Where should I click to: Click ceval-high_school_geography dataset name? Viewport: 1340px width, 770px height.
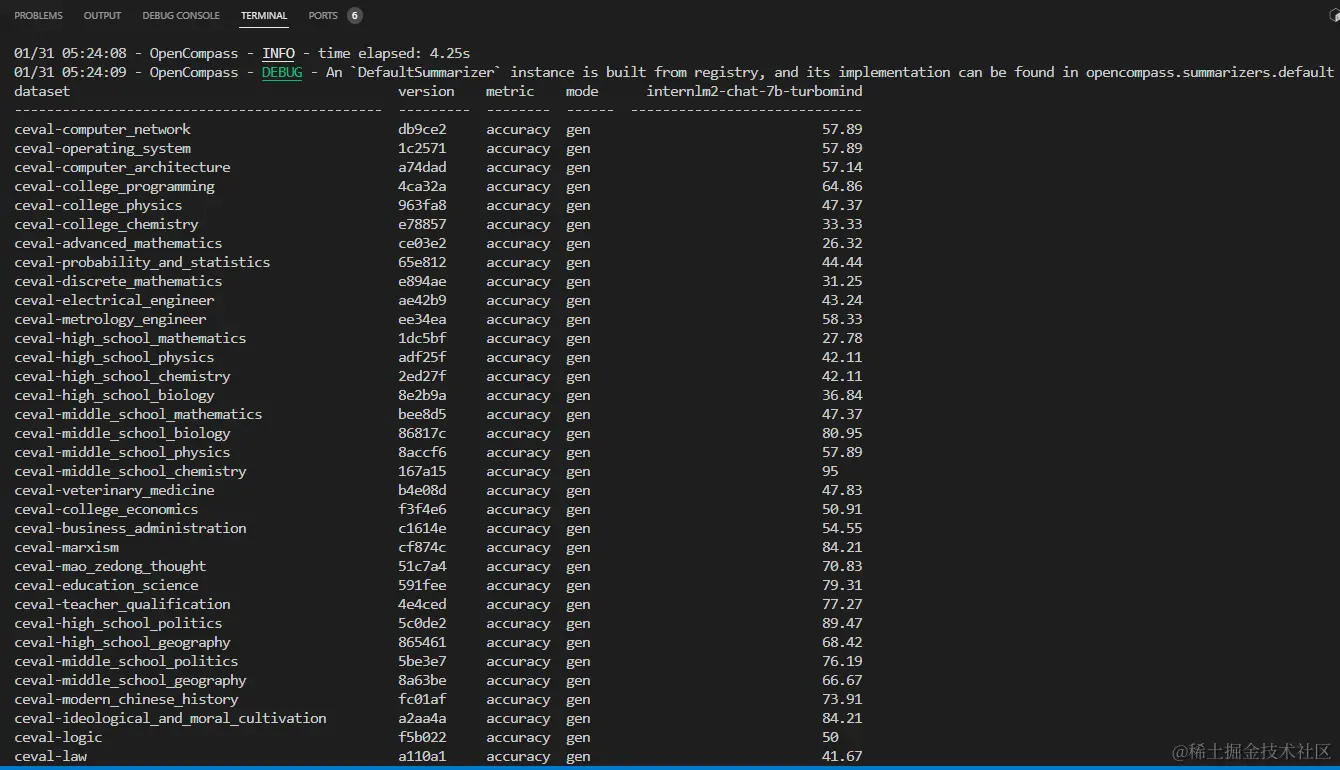click(x=122, y=642)
